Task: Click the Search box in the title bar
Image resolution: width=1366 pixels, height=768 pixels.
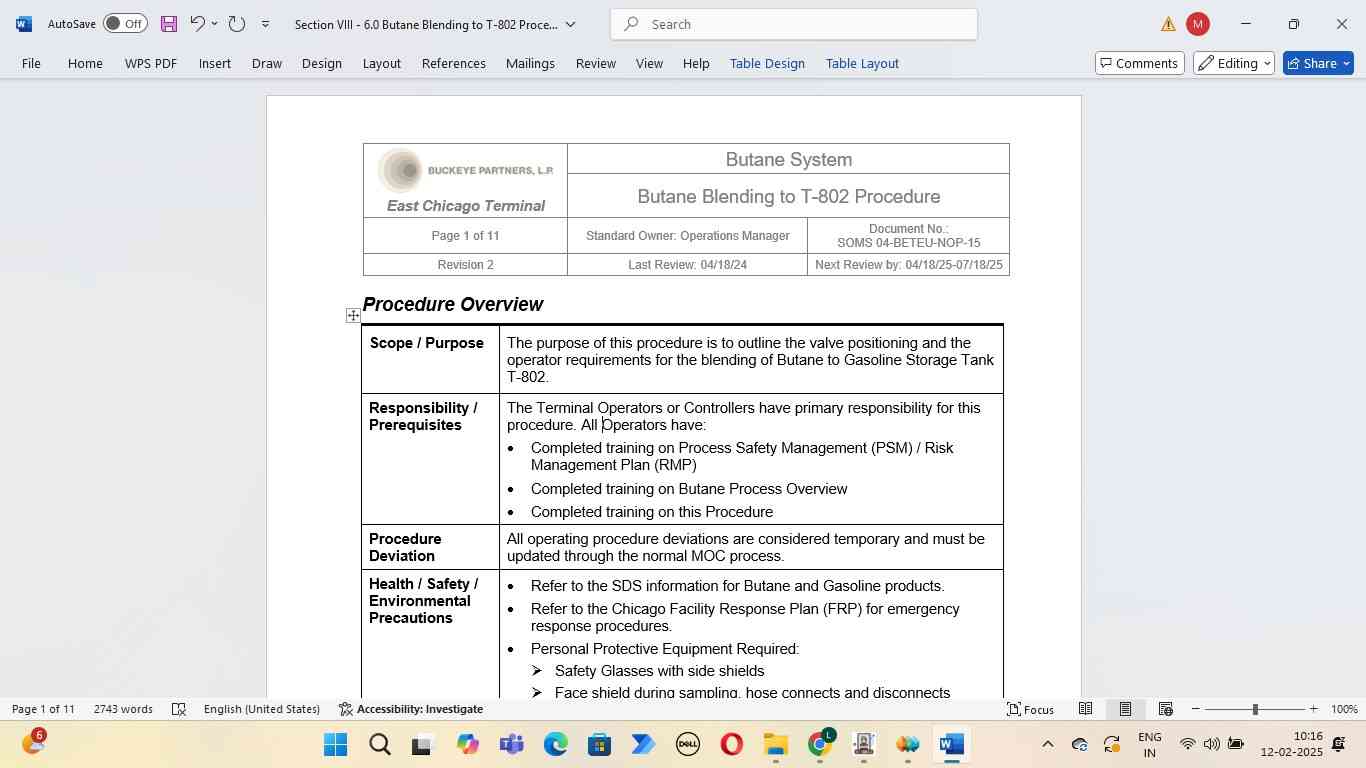Action: click(794, 24)
